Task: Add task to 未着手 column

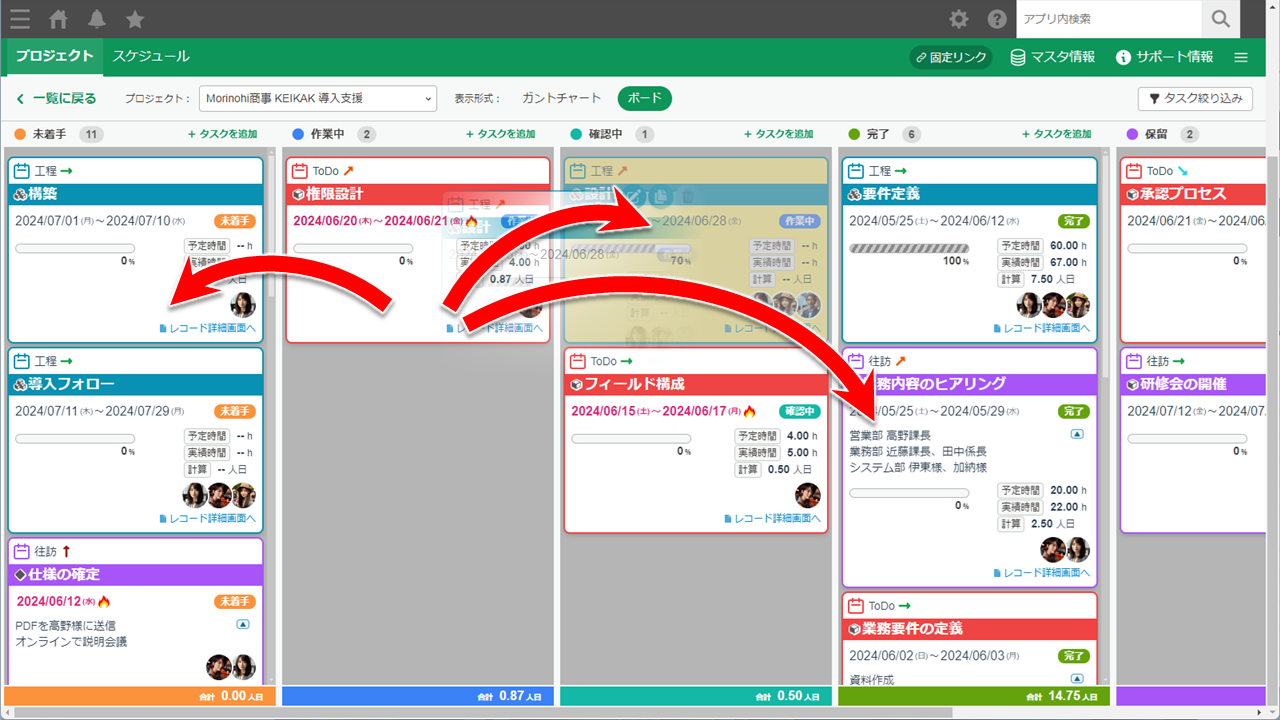Action: pyautogui.click(x=222, y=134)
